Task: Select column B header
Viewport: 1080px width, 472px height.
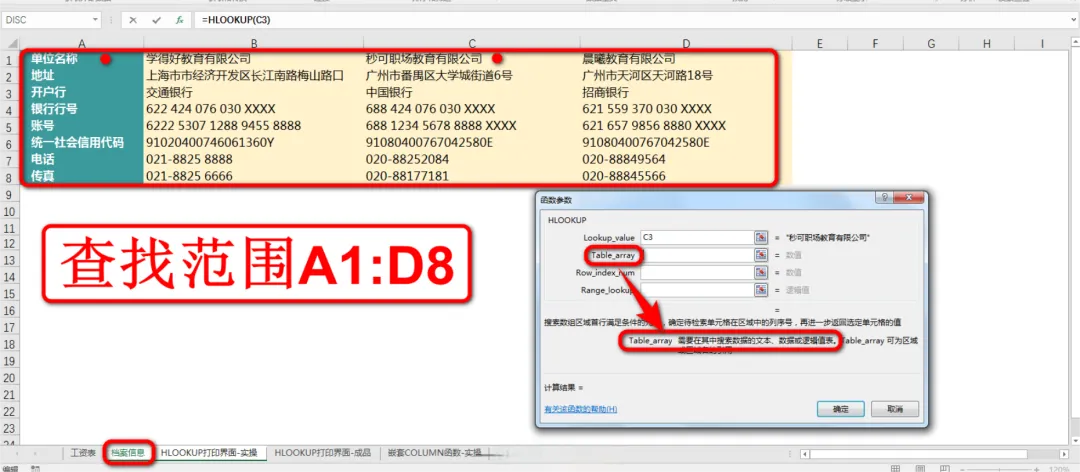Action: pyautogui.click(x=254, y=44)
